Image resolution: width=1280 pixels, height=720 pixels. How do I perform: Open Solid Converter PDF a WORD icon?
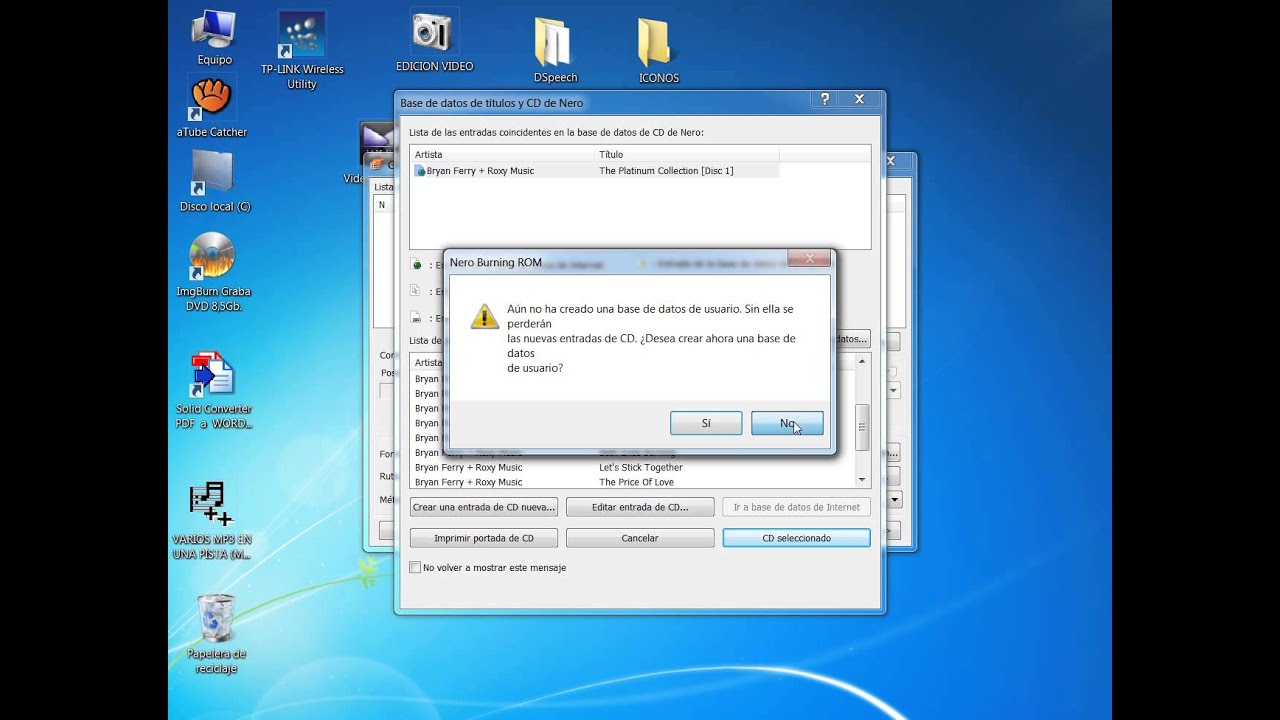click(213, 390)
